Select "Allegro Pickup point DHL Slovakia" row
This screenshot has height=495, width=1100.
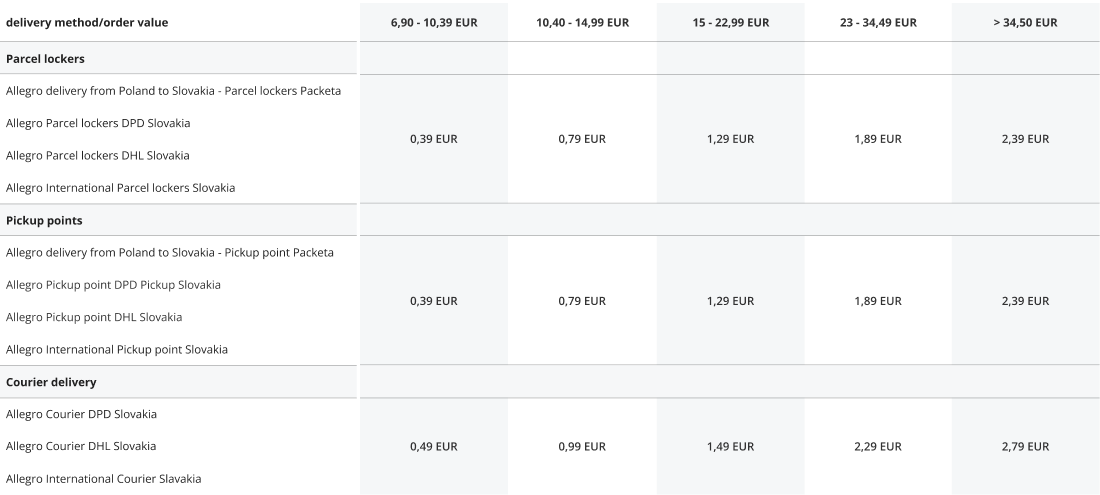[94, 317]
